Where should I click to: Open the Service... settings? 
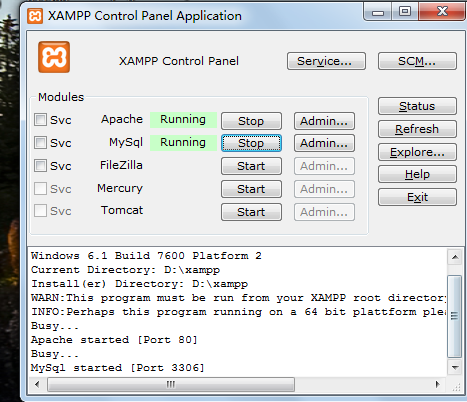[x=326, y=61]
